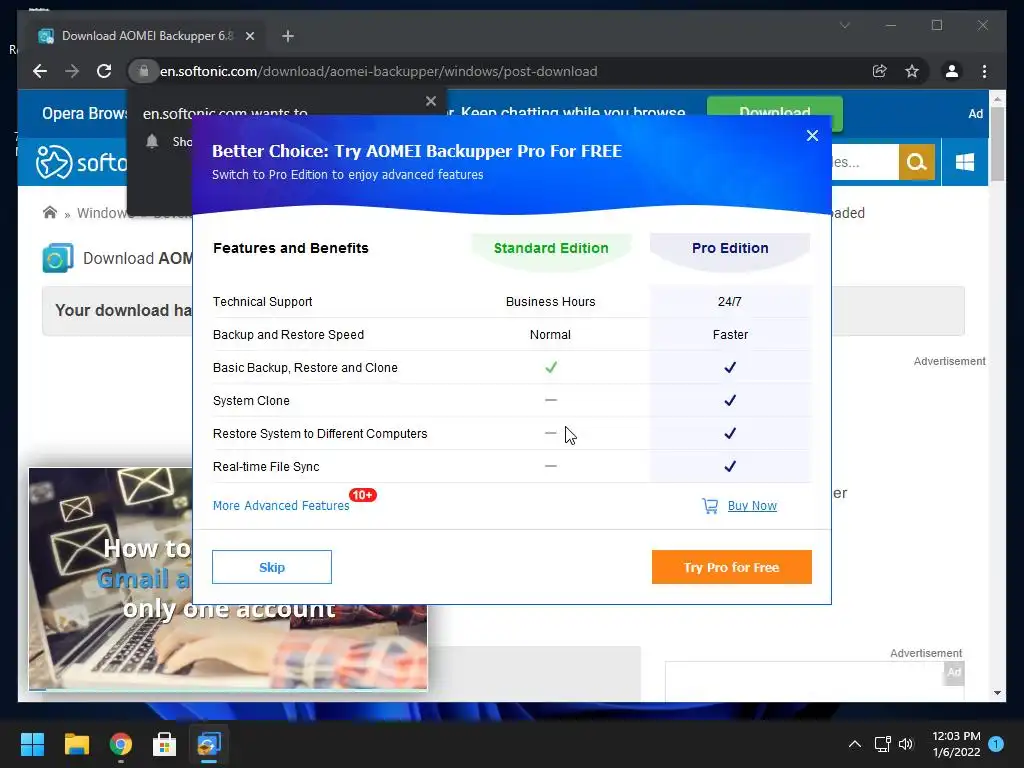Go to Softonic home breadcrumb icon
The height and width of the screenshot is (768, 1024).
(x=50, y=212)
